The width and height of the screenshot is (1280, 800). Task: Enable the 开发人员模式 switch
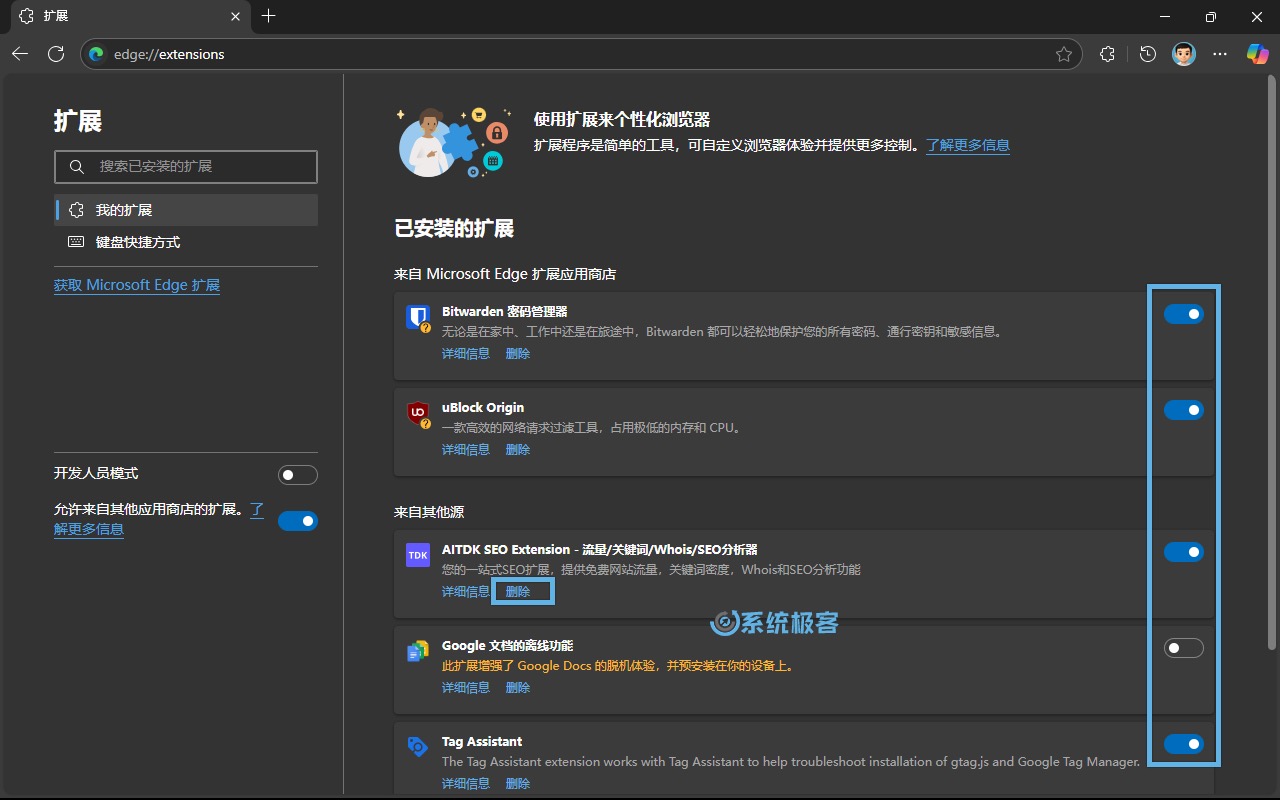click(298, 474)
